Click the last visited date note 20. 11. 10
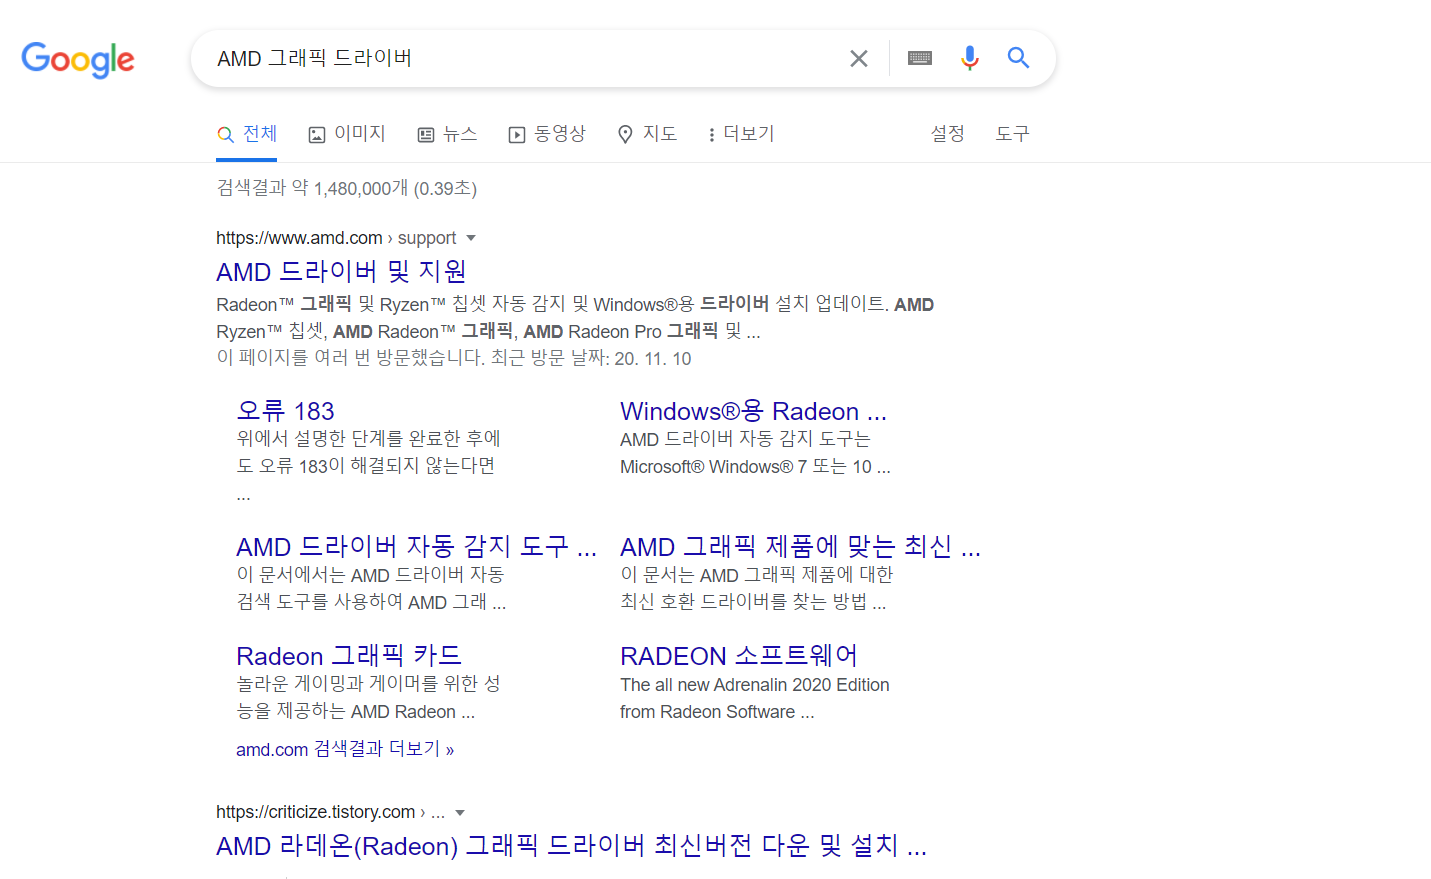This screenshot has height=879, width=1431. click(x=653, y=358)
